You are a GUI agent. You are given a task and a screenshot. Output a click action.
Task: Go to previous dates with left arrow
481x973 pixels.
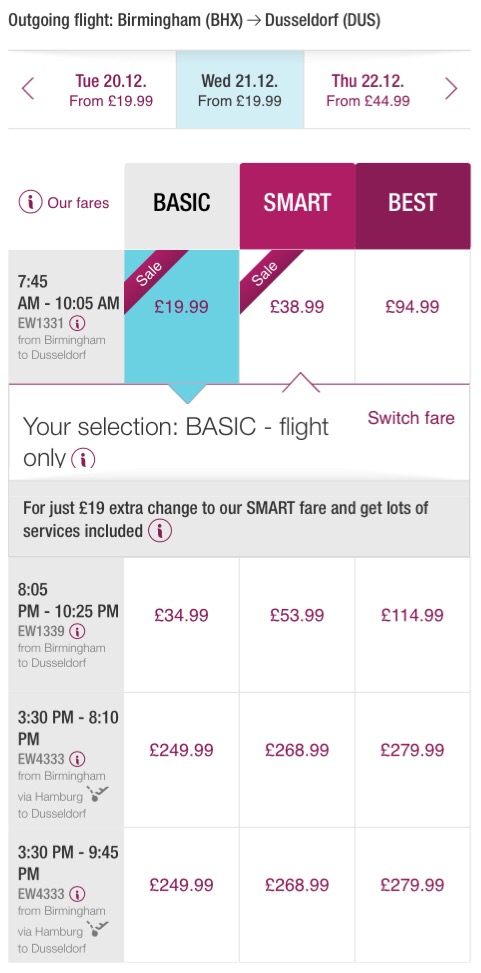(x=28, y=89)
